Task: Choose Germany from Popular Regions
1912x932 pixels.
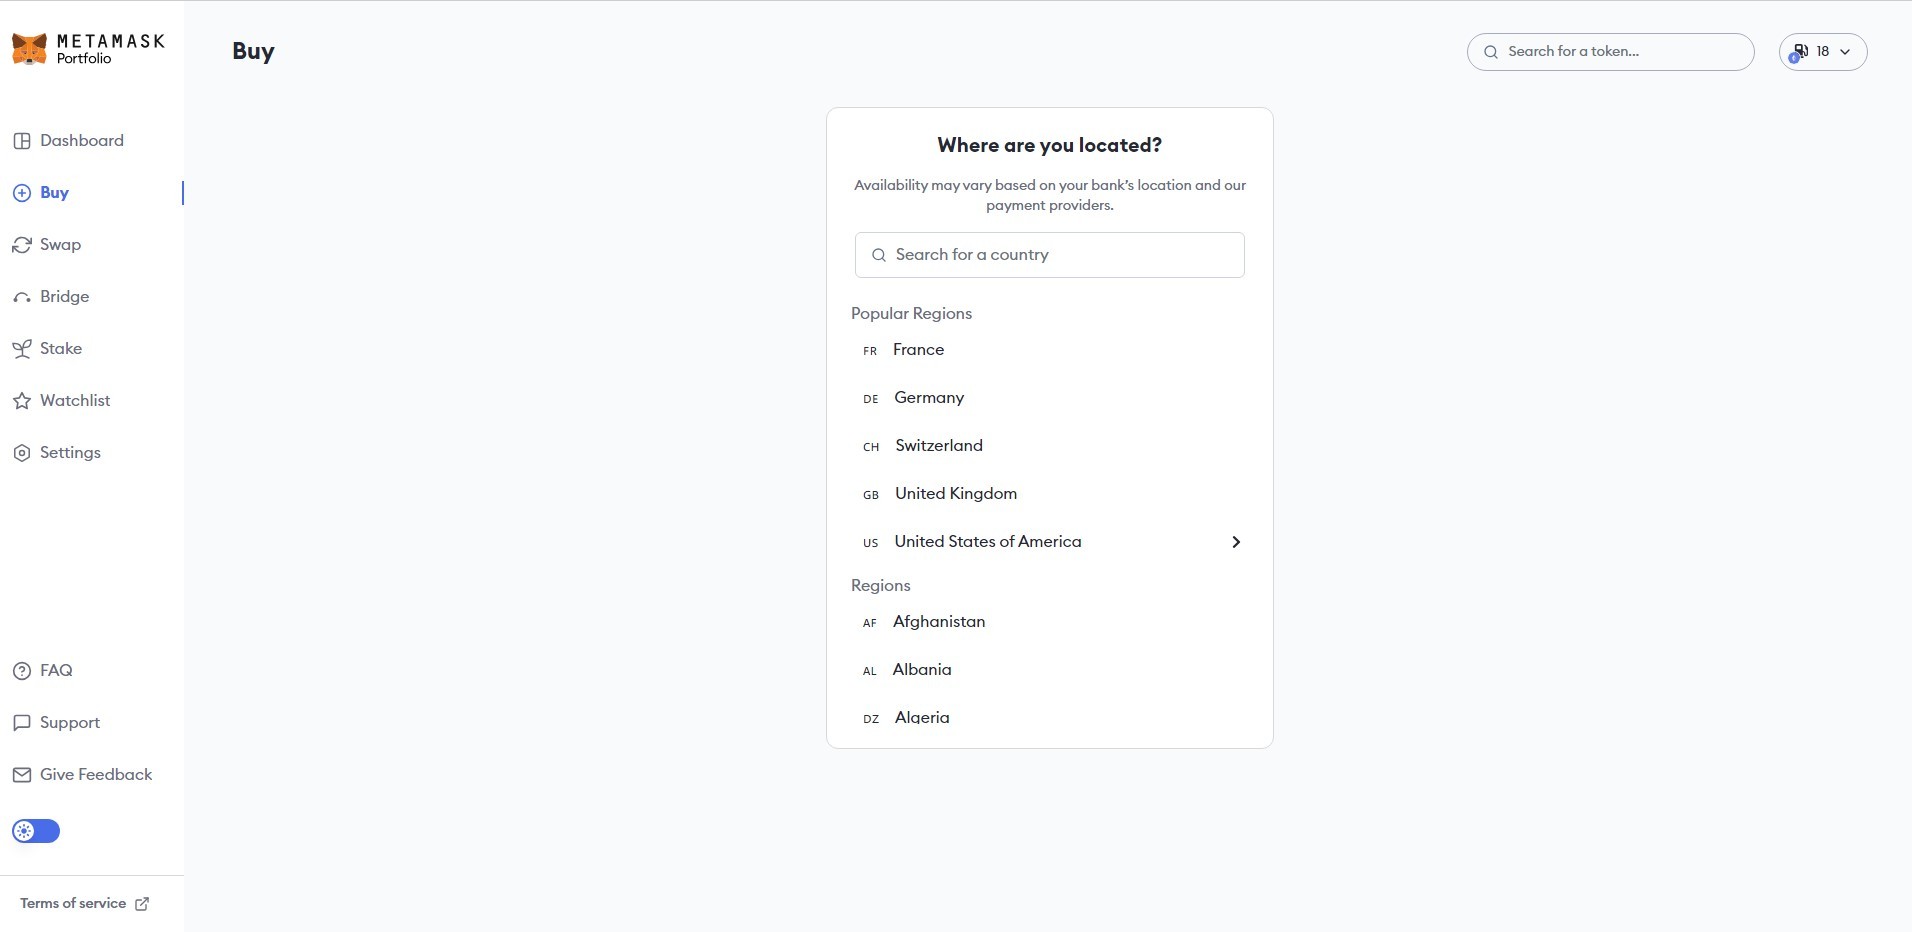Action: [x=929, y=398]
